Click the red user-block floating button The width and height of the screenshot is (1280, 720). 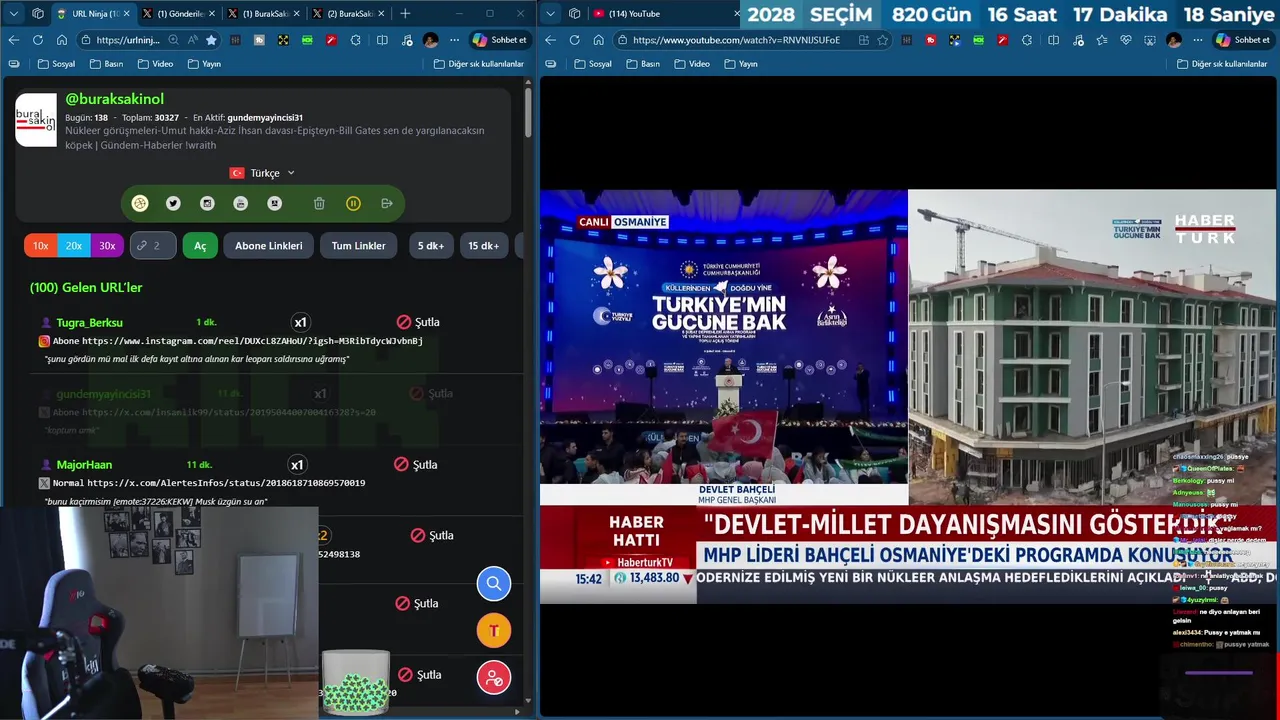[x=493, y=677]
